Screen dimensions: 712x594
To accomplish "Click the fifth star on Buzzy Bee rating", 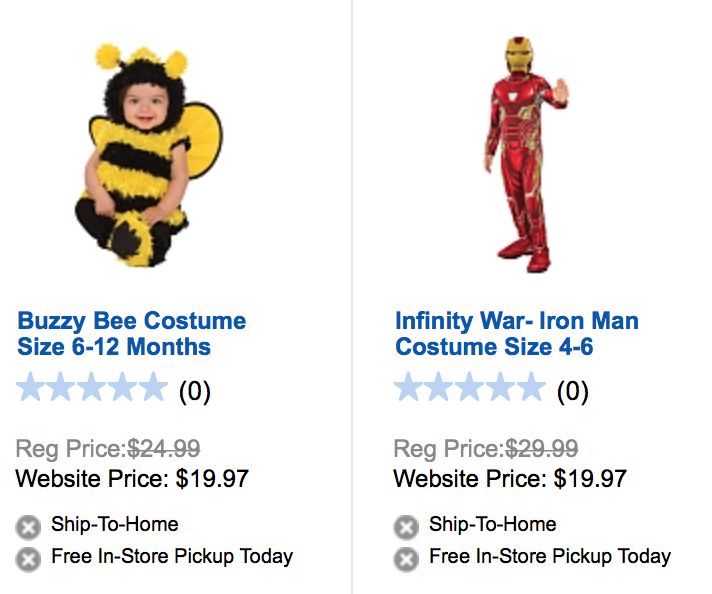I will pos(151,388).
